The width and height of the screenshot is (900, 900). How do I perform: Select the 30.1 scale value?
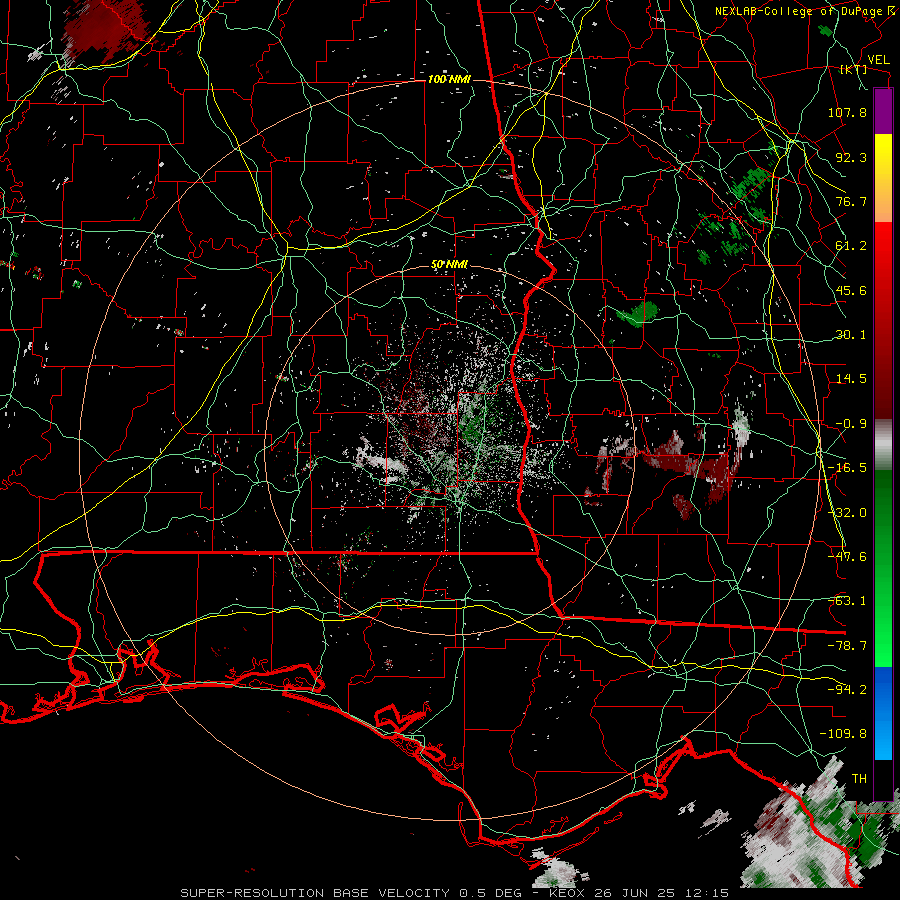click(851, 335)
